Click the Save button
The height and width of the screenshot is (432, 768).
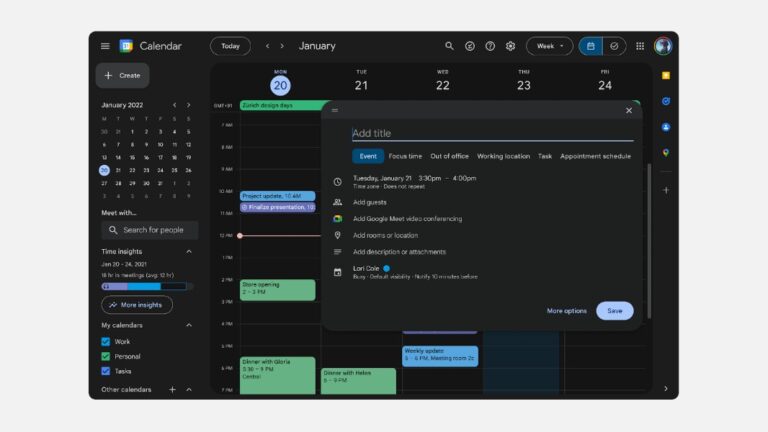[x=614, y=311]
